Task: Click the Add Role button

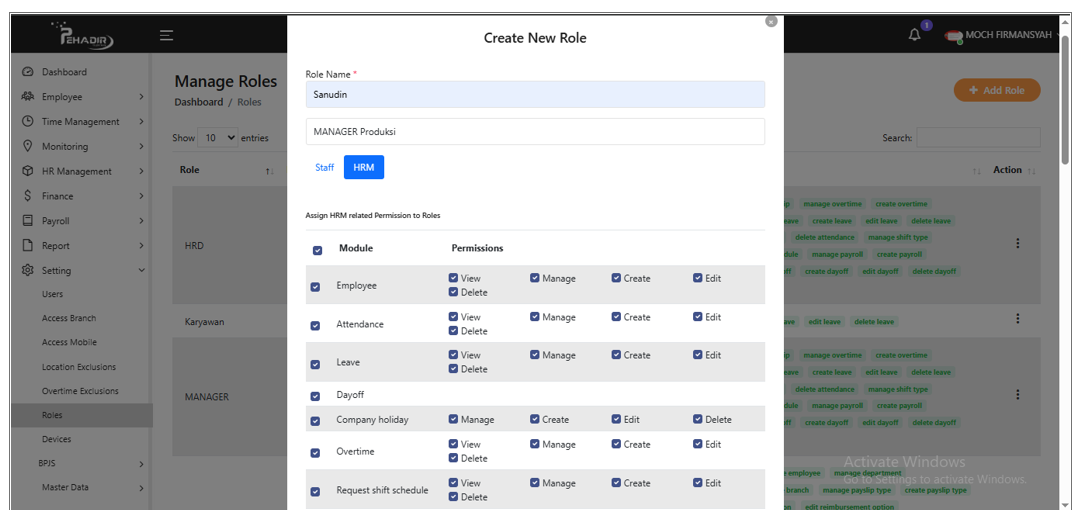Action: [996, 90]
